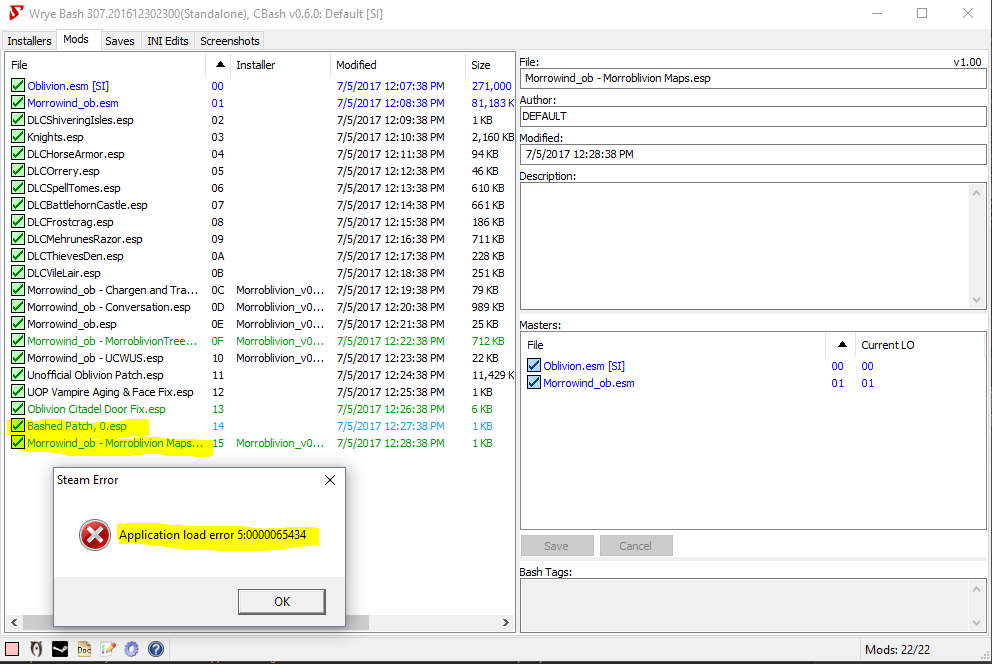Select the Oblivion Citadel Door Fix.esp row
This screenshot has height=664, width=992.
click(261, 409)
